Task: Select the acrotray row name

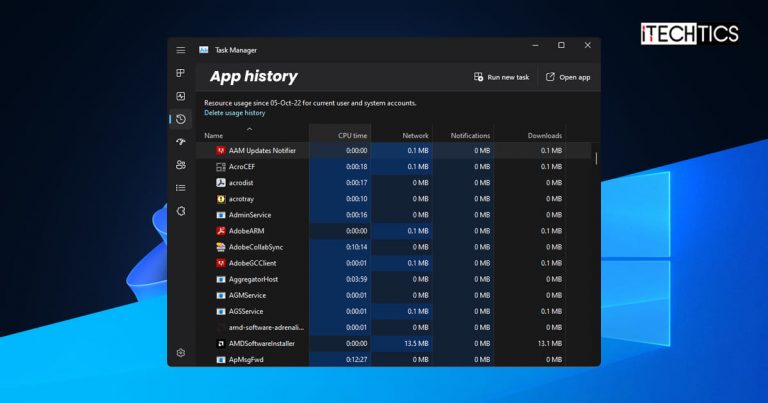Action: pyautogui.click(x=241, y=199)
